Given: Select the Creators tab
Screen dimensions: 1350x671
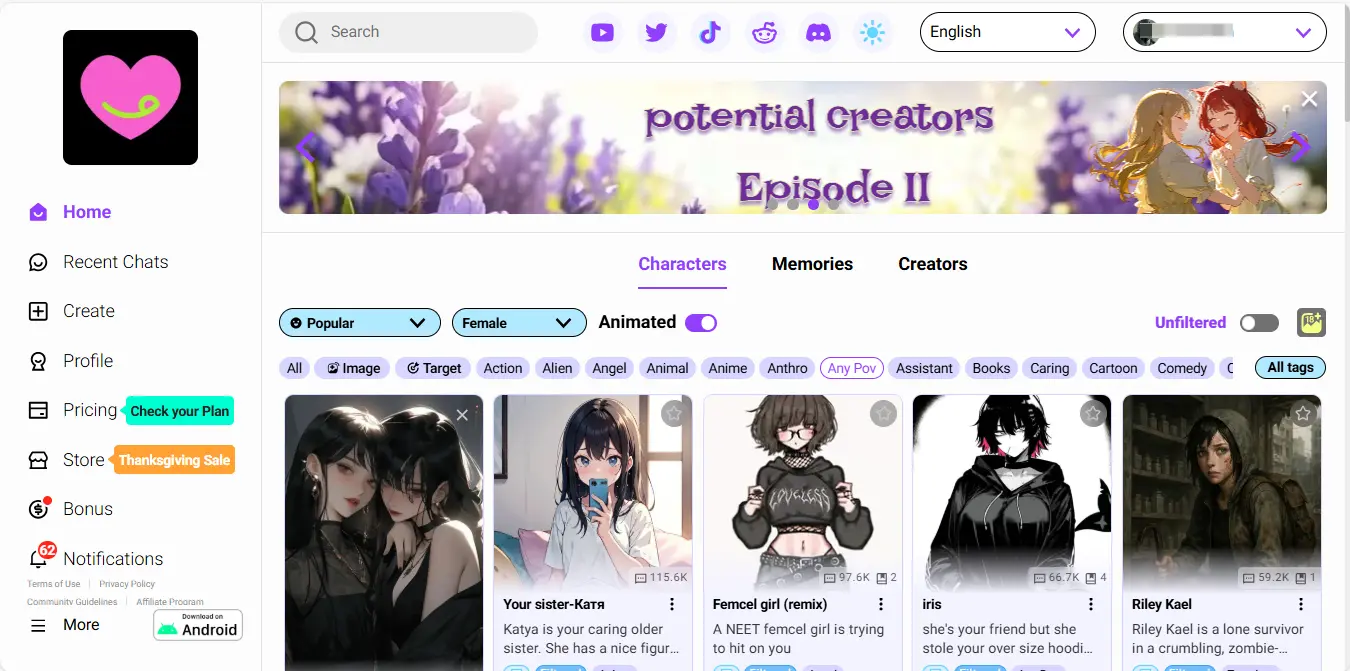Looking at the screenshot, I should tap(932, 263).
